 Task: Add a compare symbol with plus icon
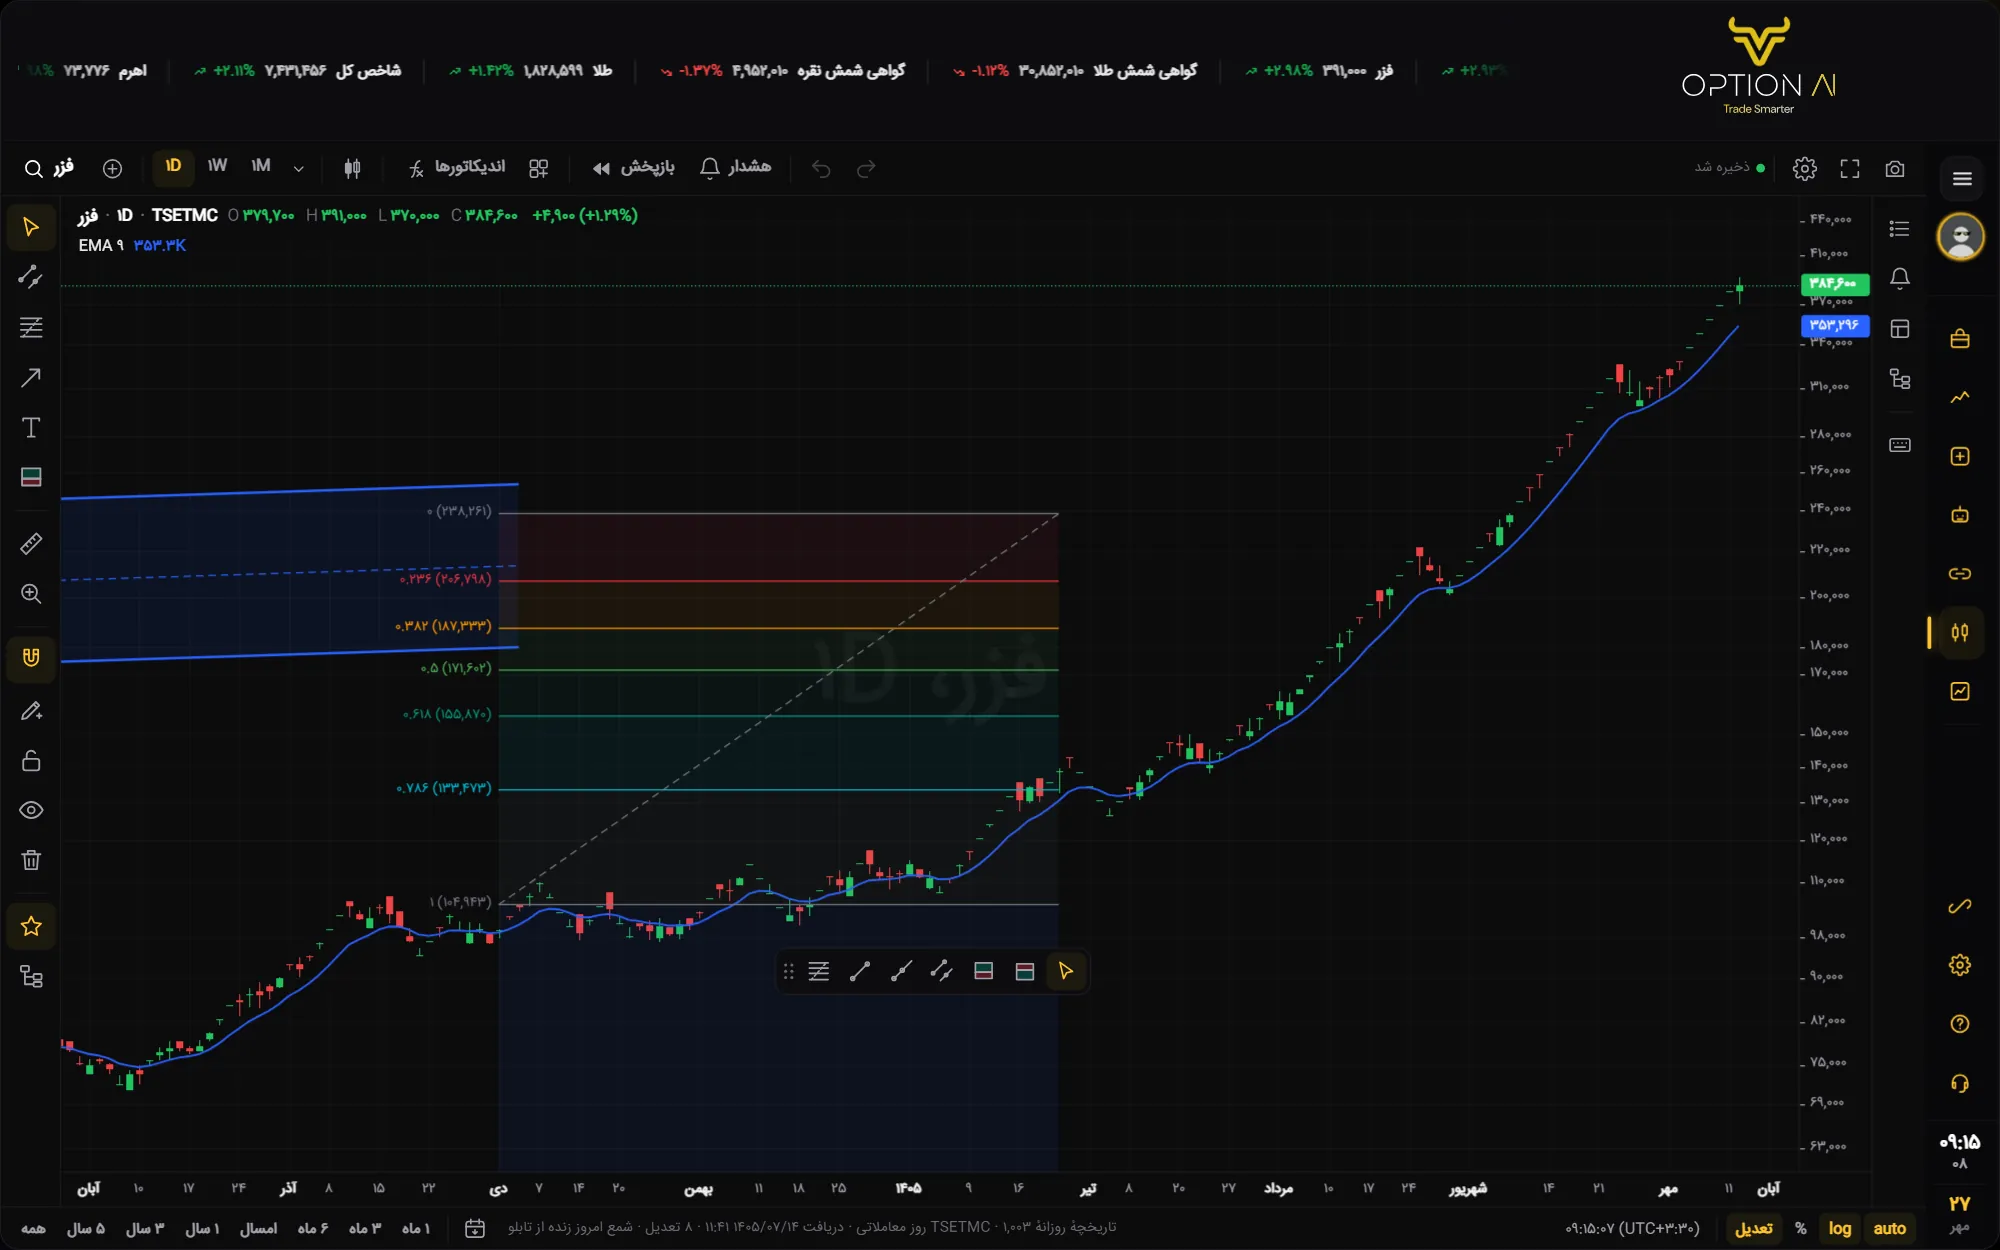click(x=113, y=168)
